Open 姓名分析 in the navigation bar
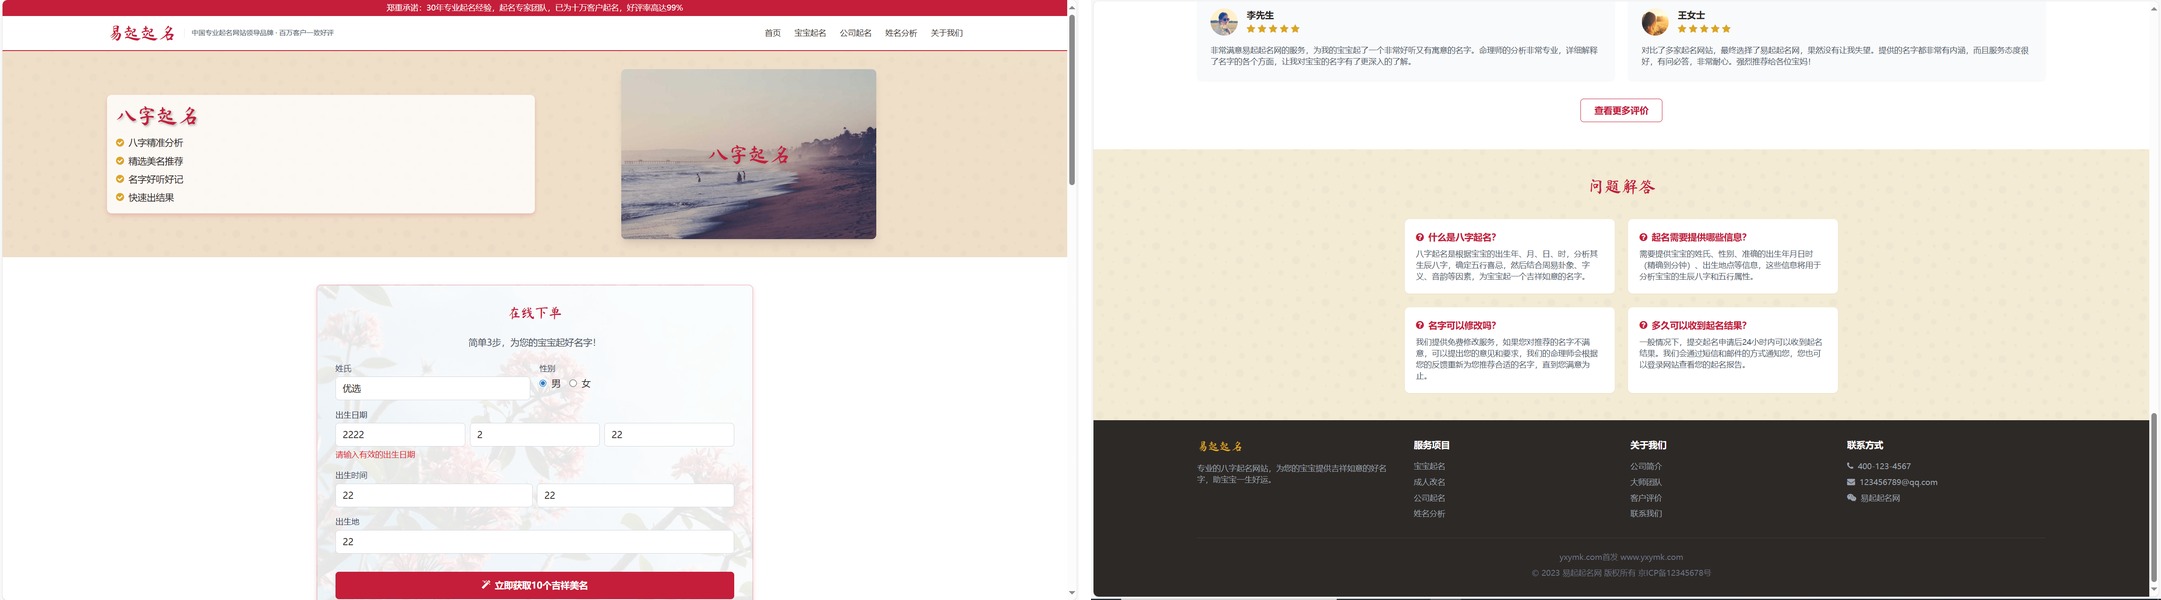 click(x=901, y=33)
